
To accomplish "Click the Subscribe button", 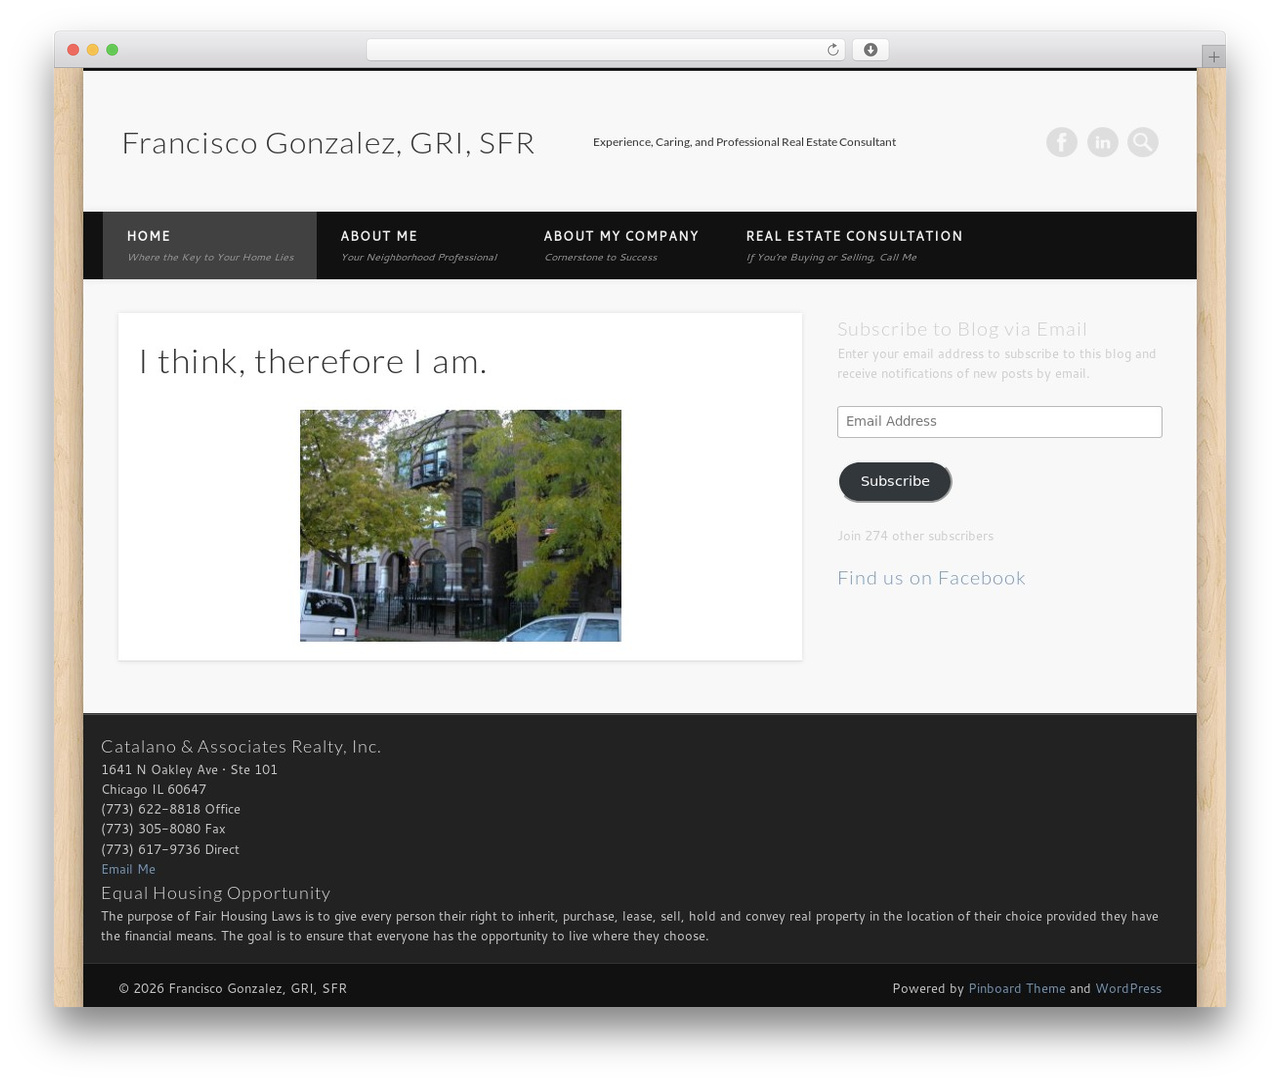I will tap(895, 482).
